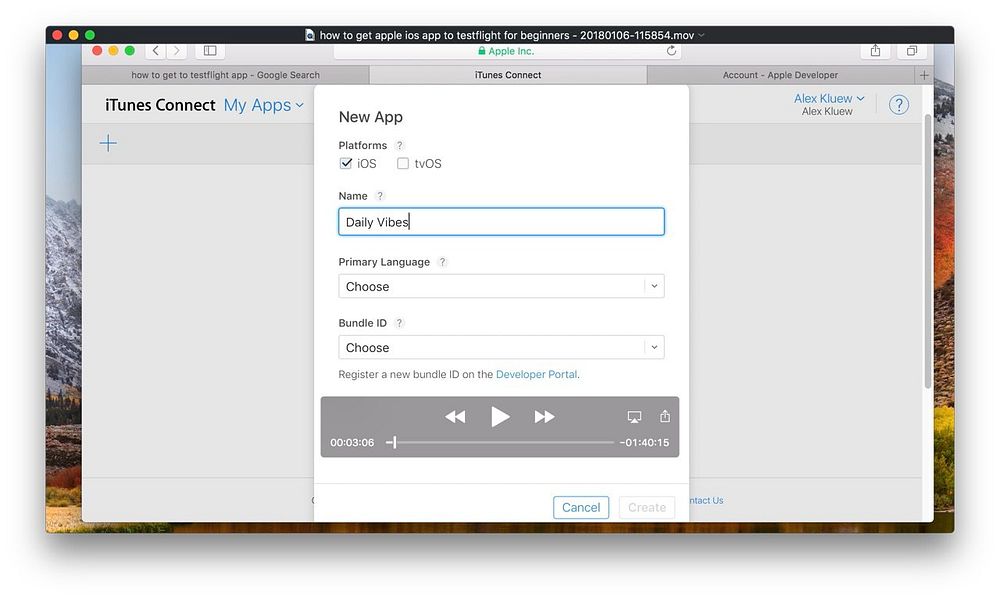1000x598 pixels.
Task: Click the Apple Inc. address bar
Action: (x=507, y=51)
